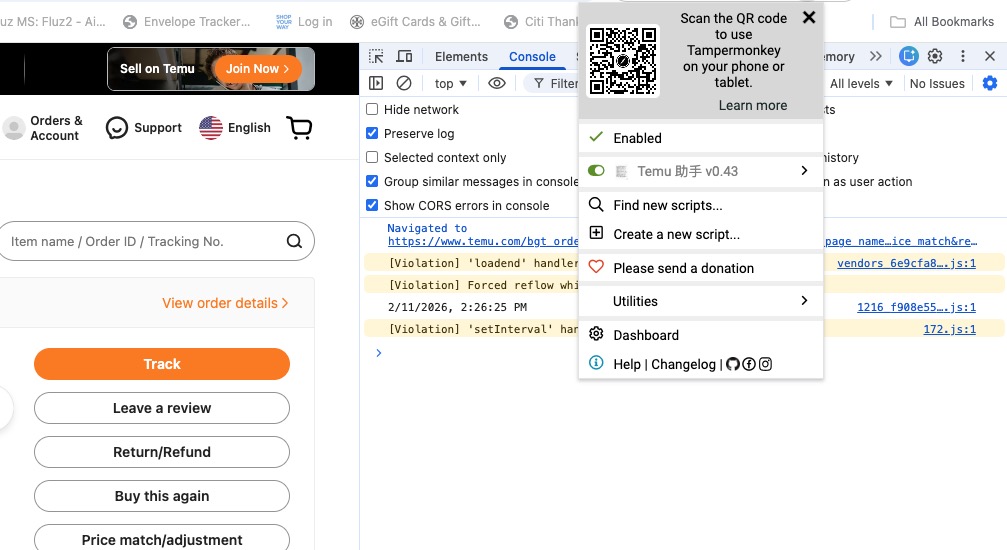The width and height of the screenshot is (1007, 550).
Task: Select Create a new script menu item
Action: pyautogui.click(x=676, y=234)
